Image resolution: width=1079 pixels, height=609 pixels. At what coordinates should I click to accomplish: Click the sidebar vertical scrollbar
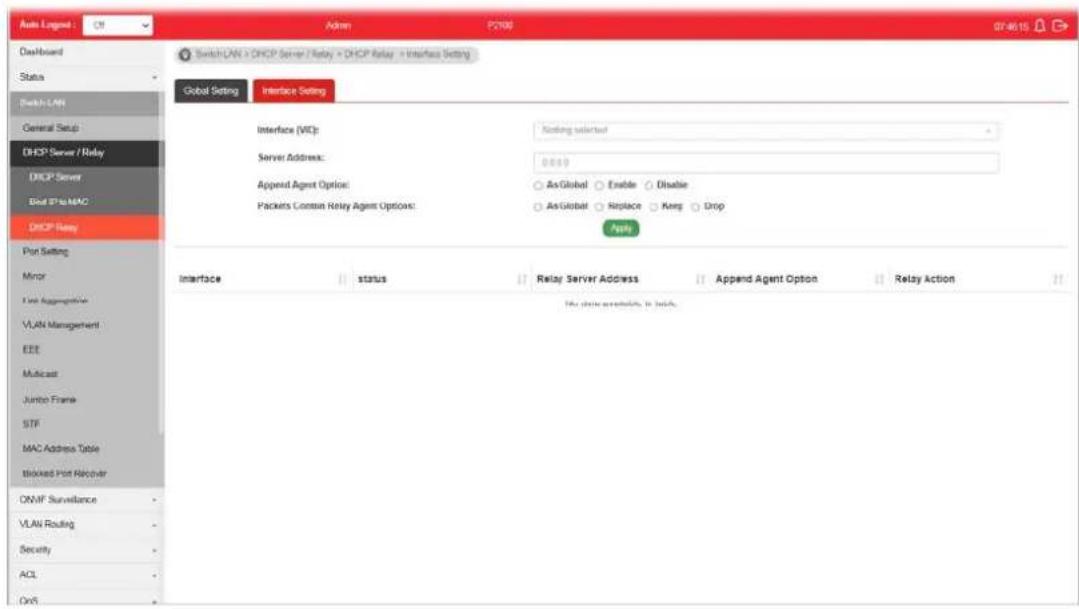point(162,261)
